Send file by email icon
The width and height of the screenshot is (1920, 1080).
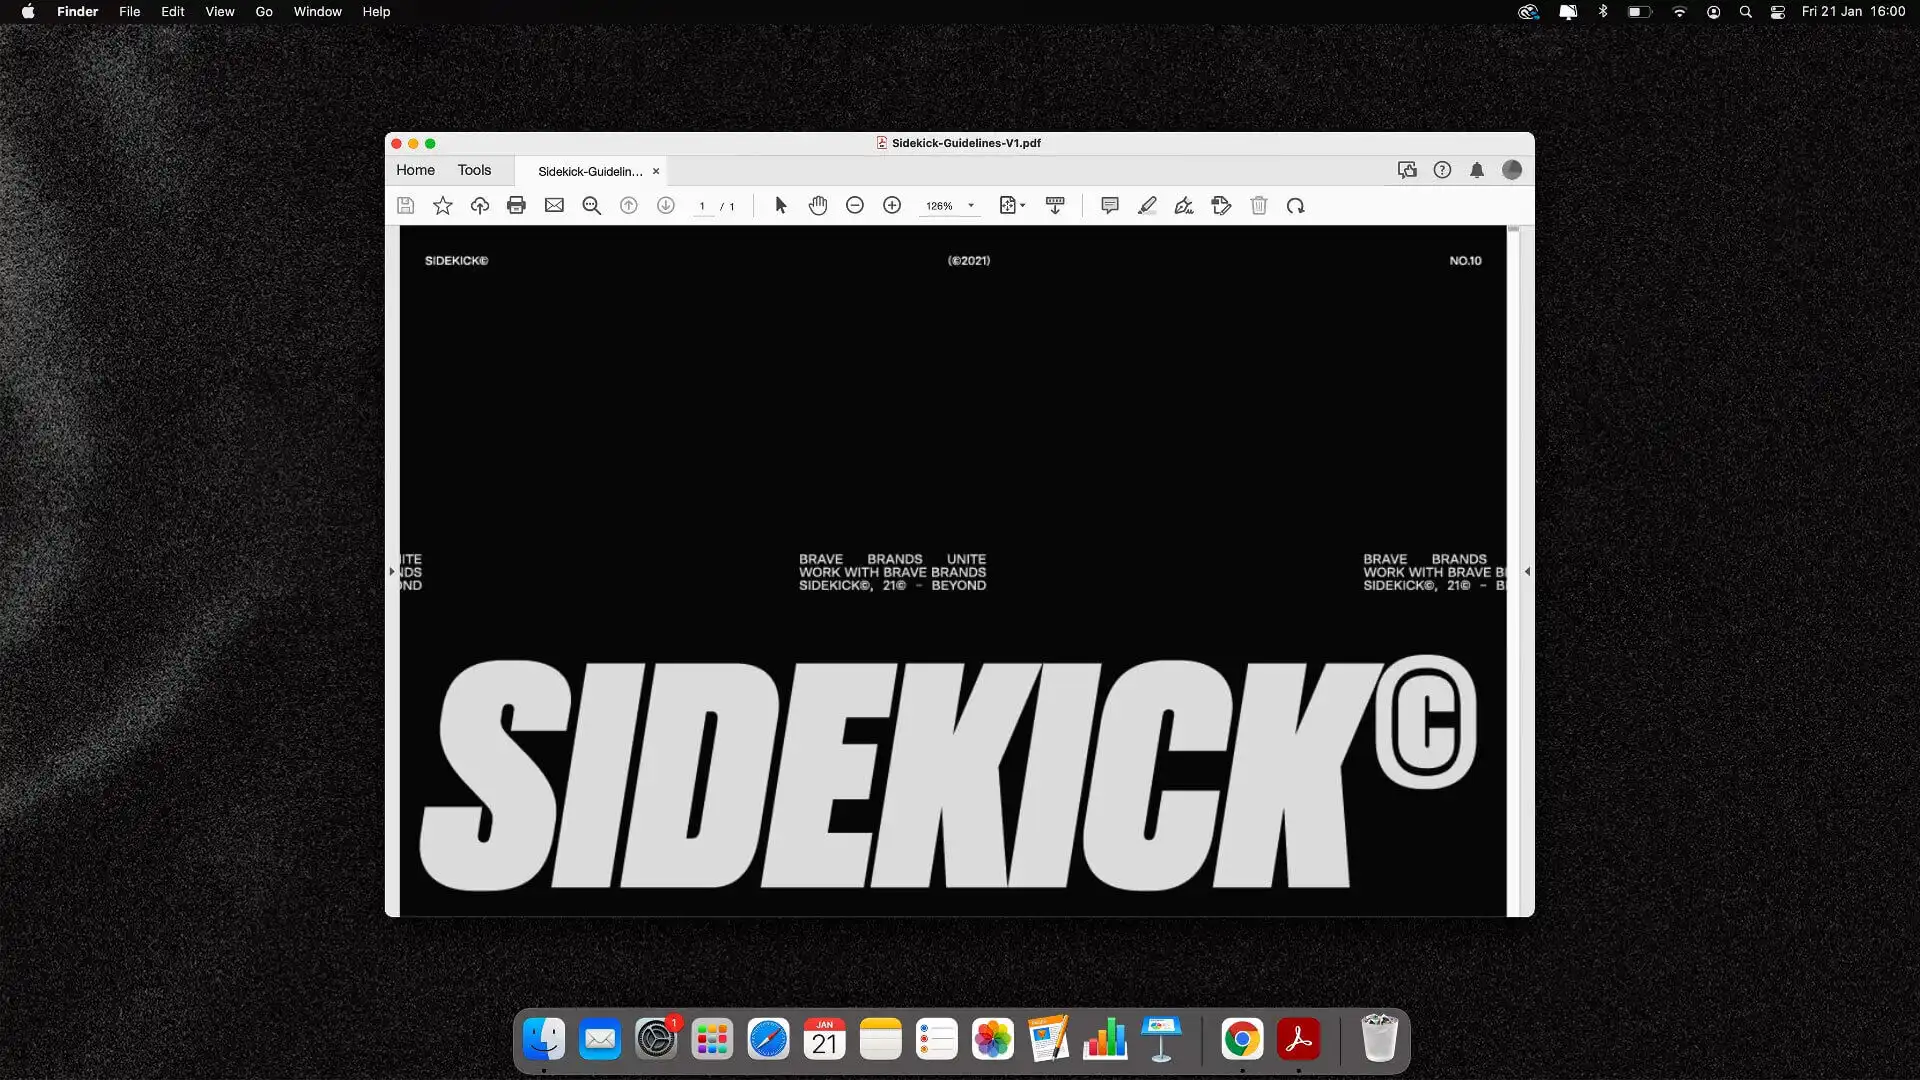point(554,206)
